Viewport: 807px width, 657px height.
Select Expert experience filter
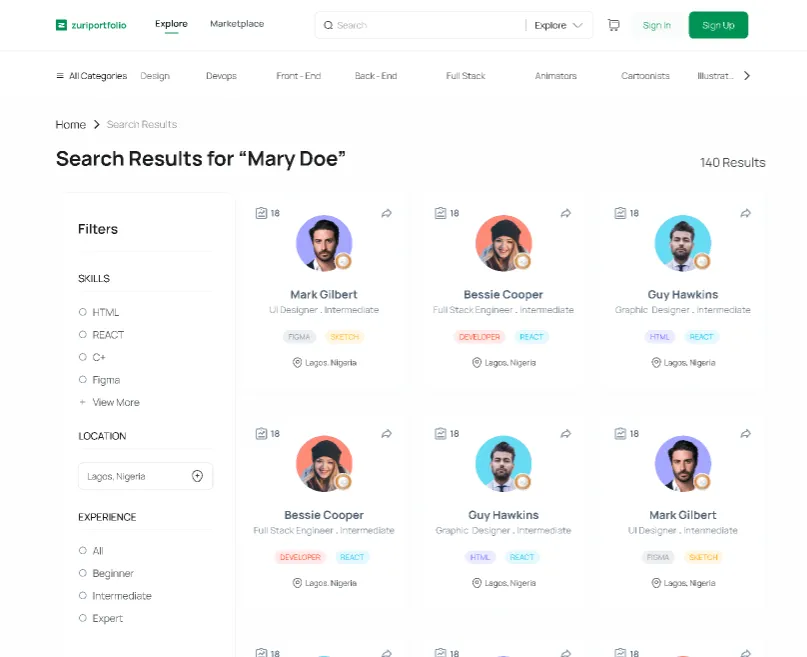pyautogui.click(x=82, y=618)
